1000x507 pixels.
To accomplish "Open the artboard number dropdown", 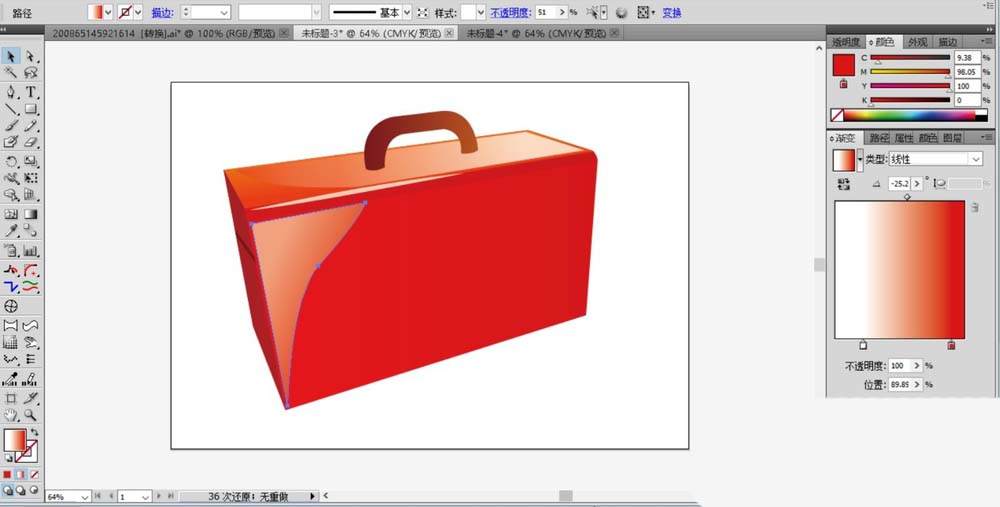I will pyautogui.click(x=145, y=497).
